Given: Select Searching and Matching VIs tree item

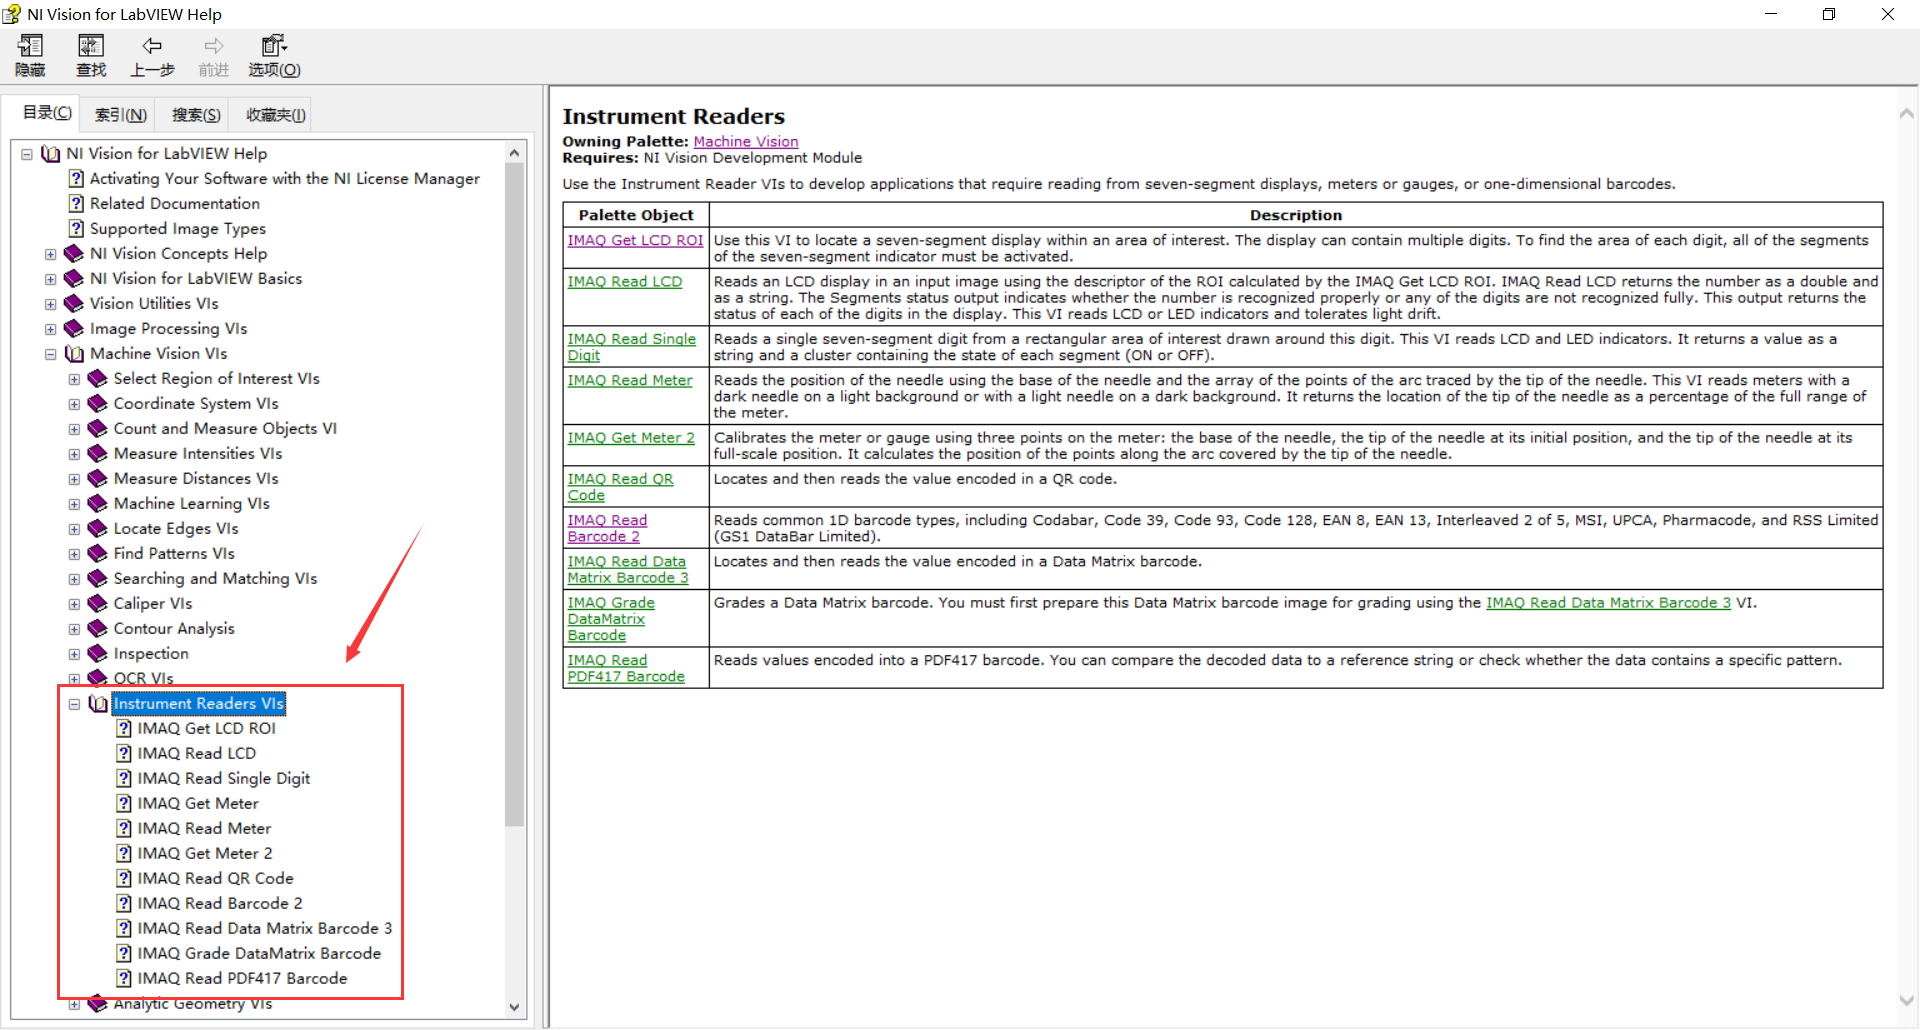Looking at the screenshot, I should [x=215, y=579].
